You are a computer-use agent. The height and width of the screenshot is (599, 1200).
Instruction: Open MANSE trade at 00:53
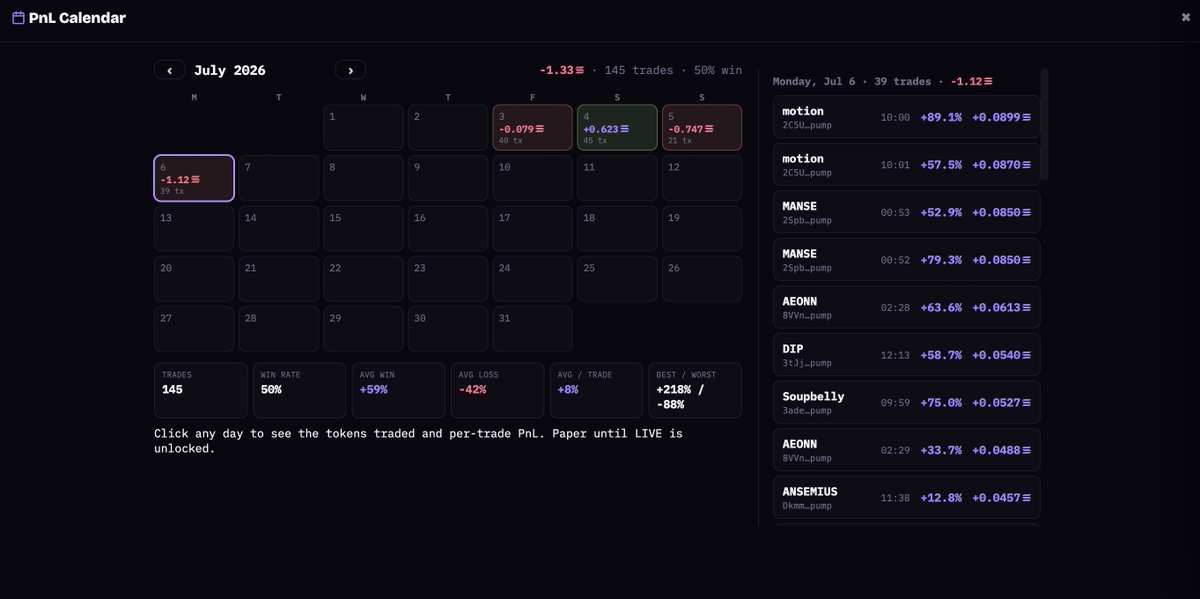click(906, 212)
